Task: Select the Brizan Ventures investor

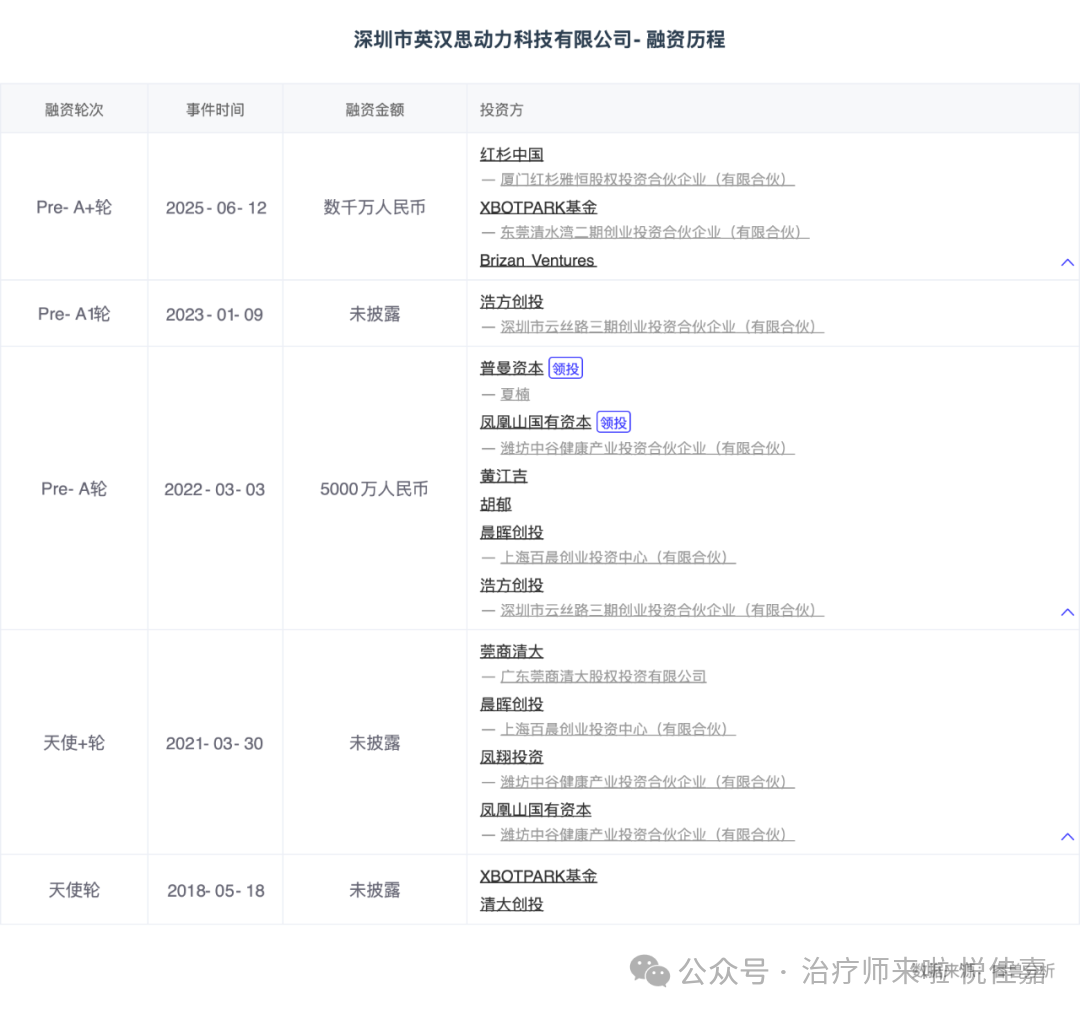Action: [537, 260]
